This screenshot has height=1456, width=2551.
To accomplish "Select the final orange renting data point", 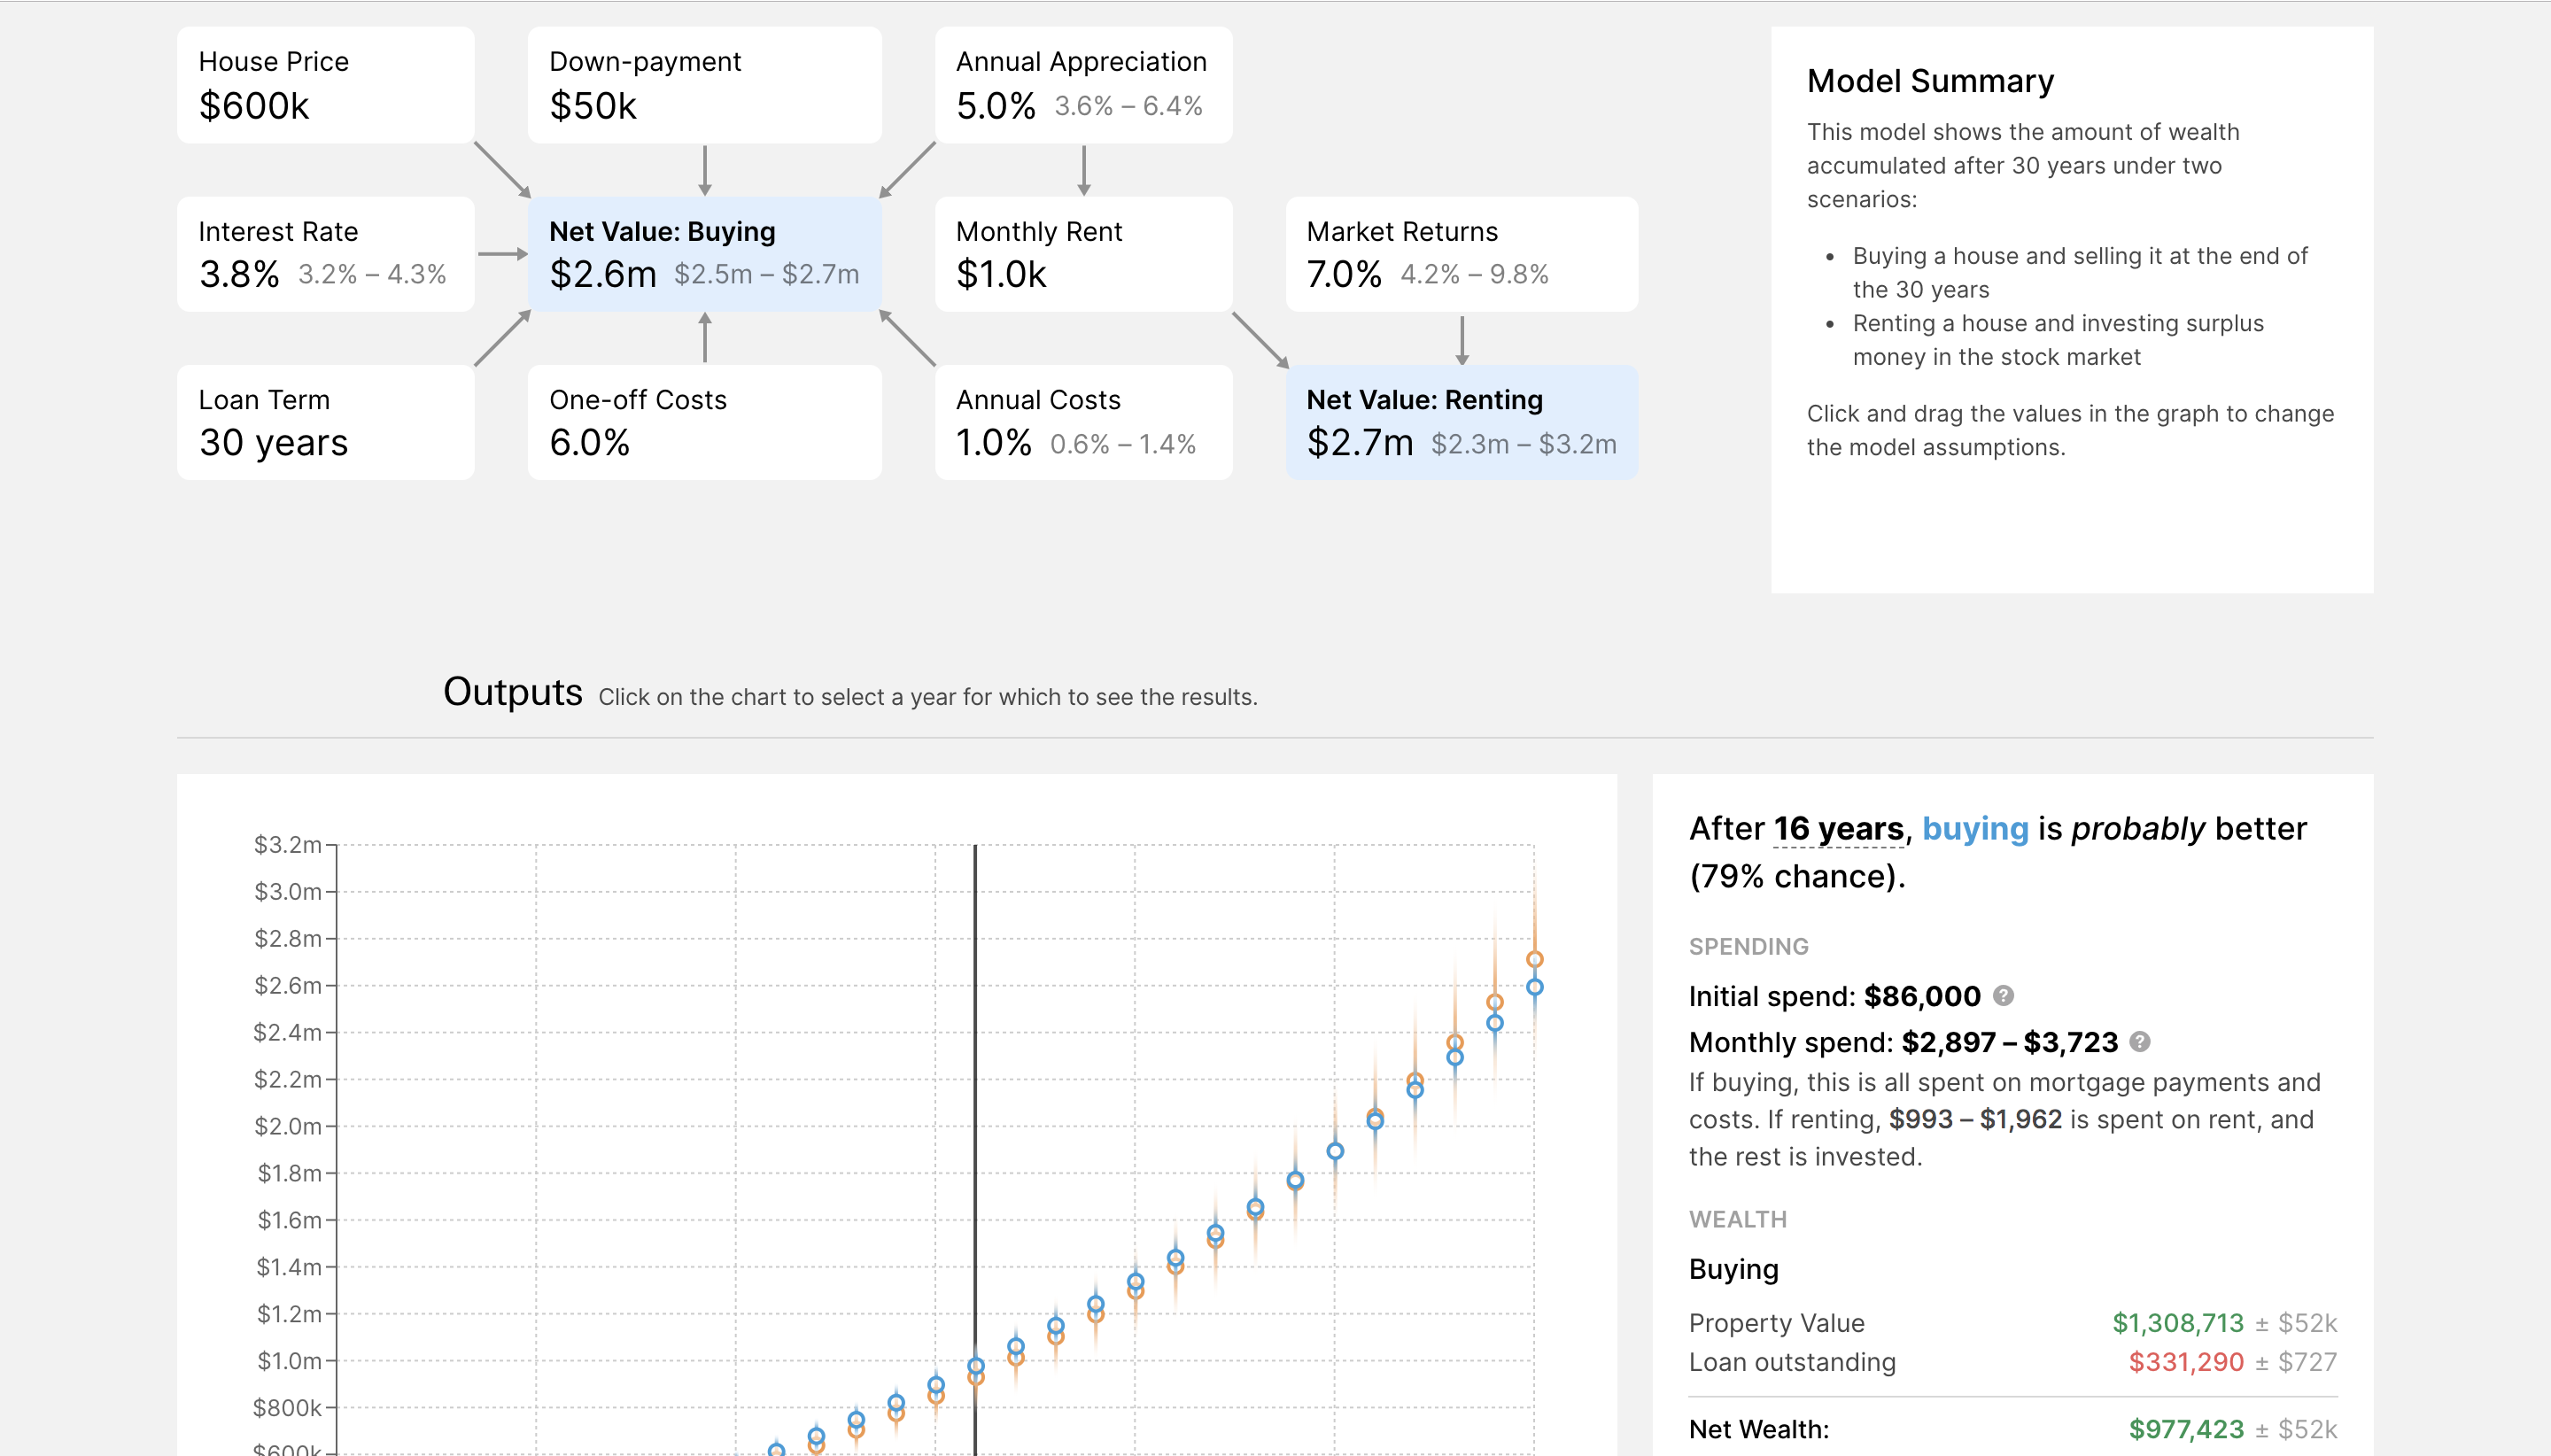I will [x=1534, y=959].
